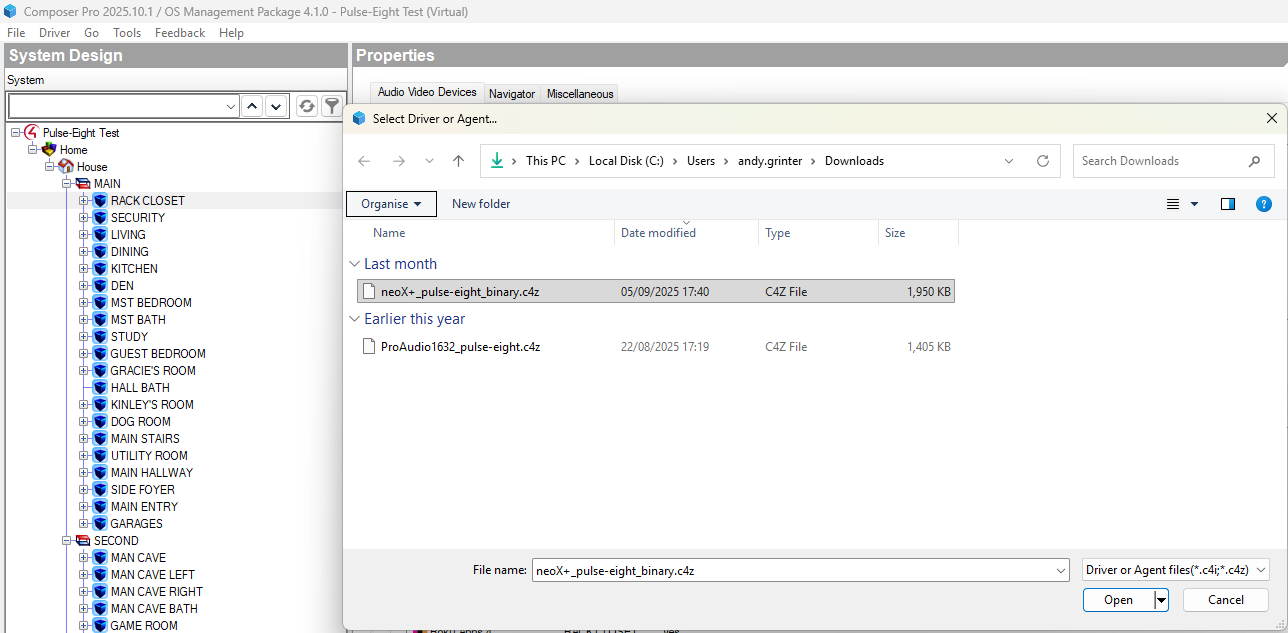Create a New folder
This screenshot has width=1288, height=633.
coord(481,204)
